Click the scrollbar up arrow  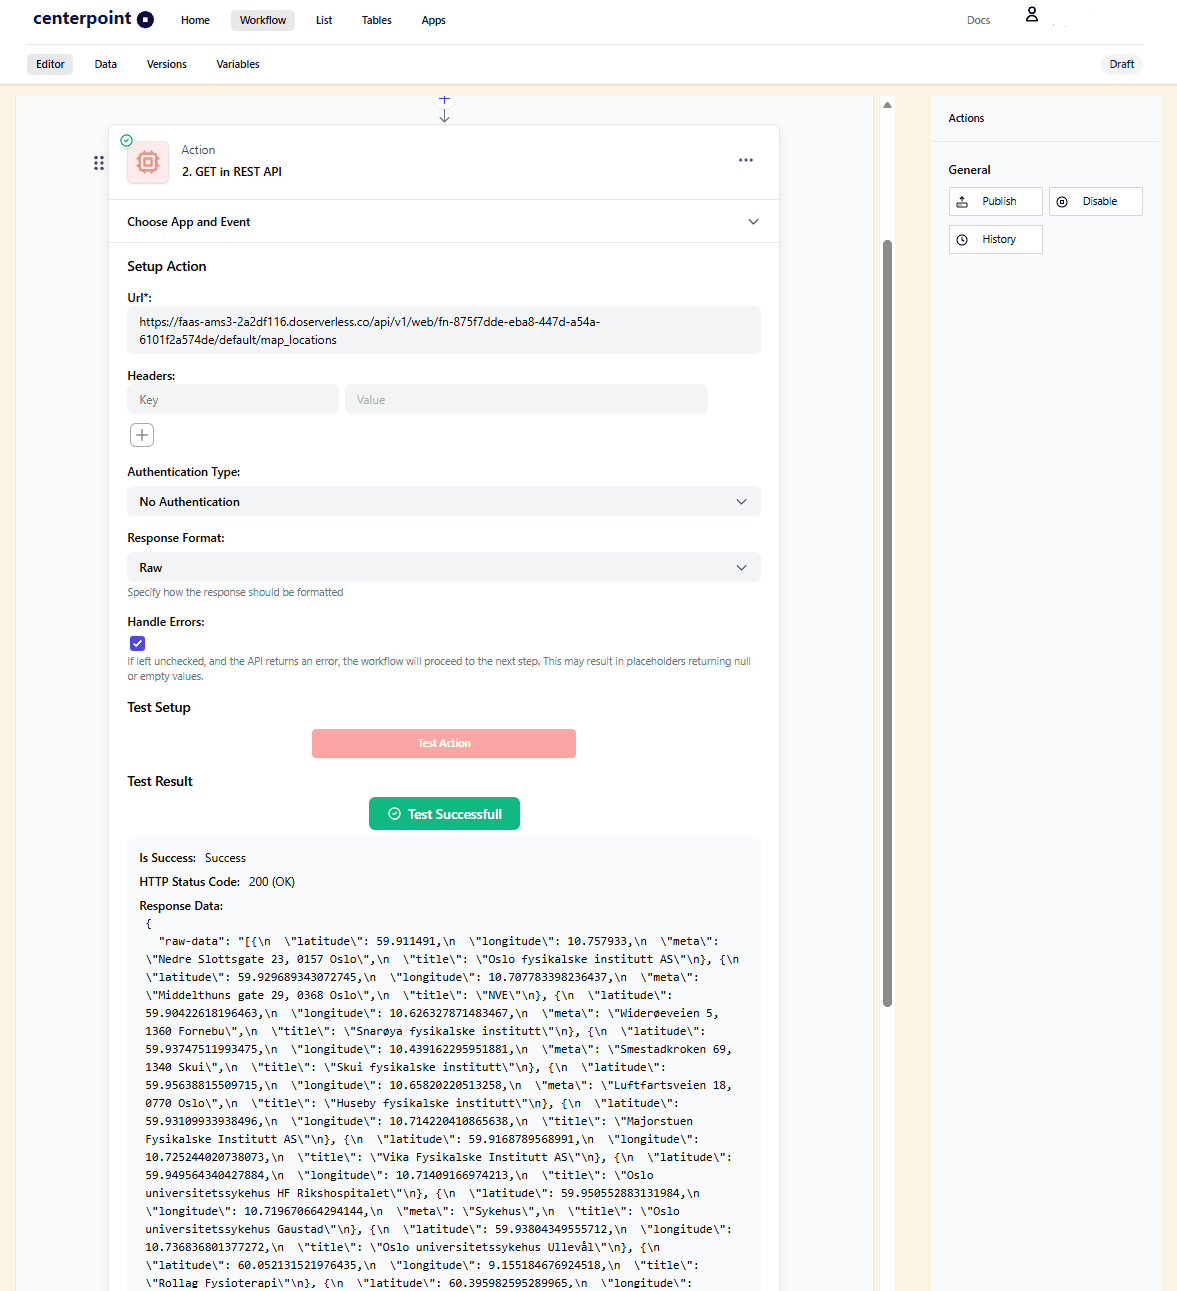887,104
